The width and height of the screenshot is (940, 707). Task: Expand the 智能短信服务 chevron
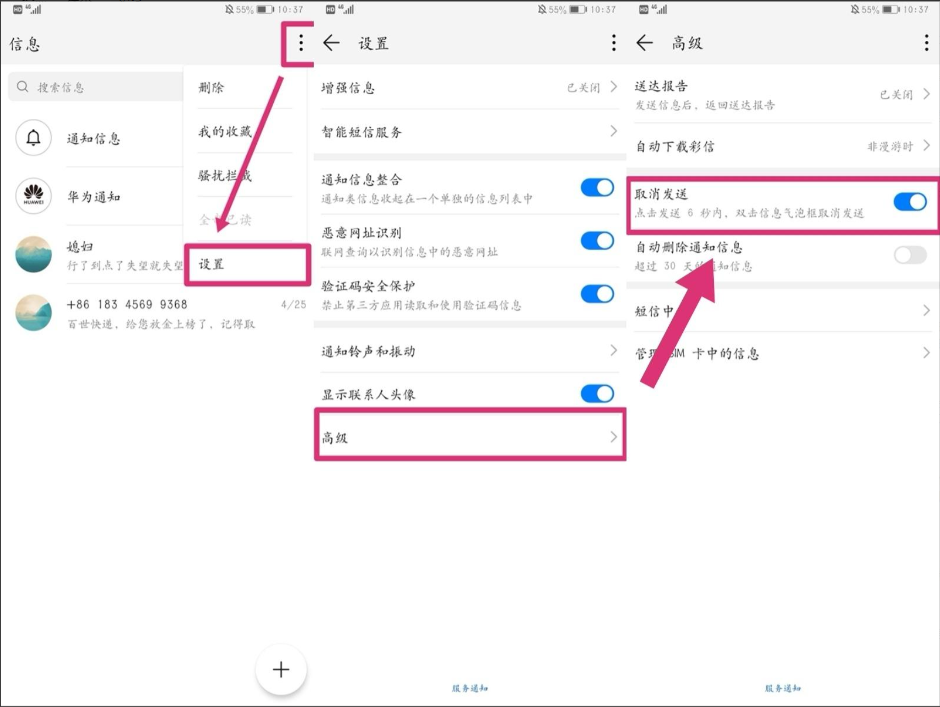[x=613, y=131]
